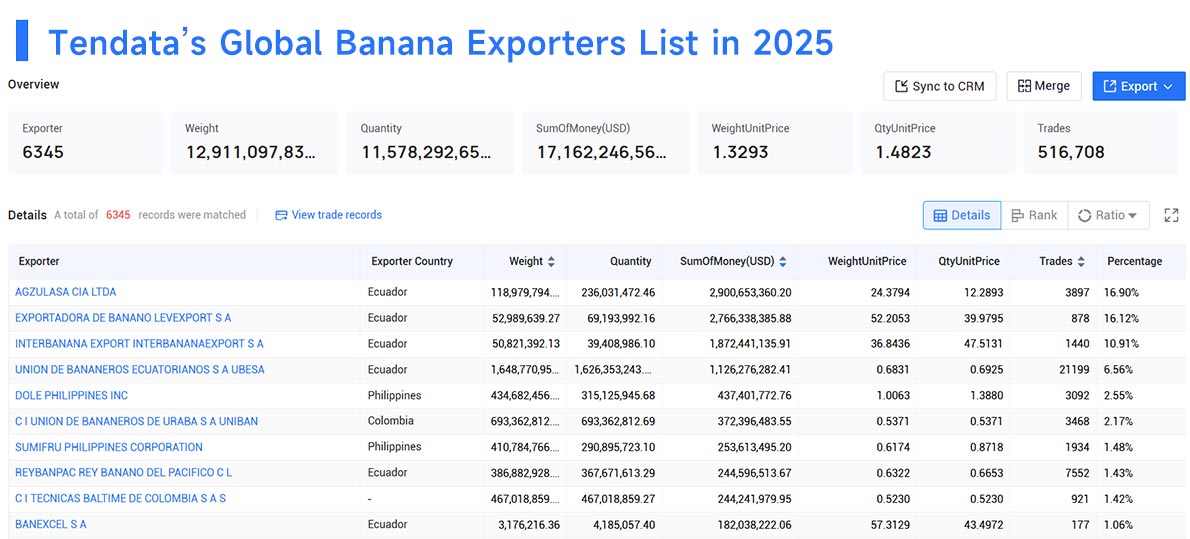
Task: Click Philippines country cell for DOLE row
Action: 395,396
